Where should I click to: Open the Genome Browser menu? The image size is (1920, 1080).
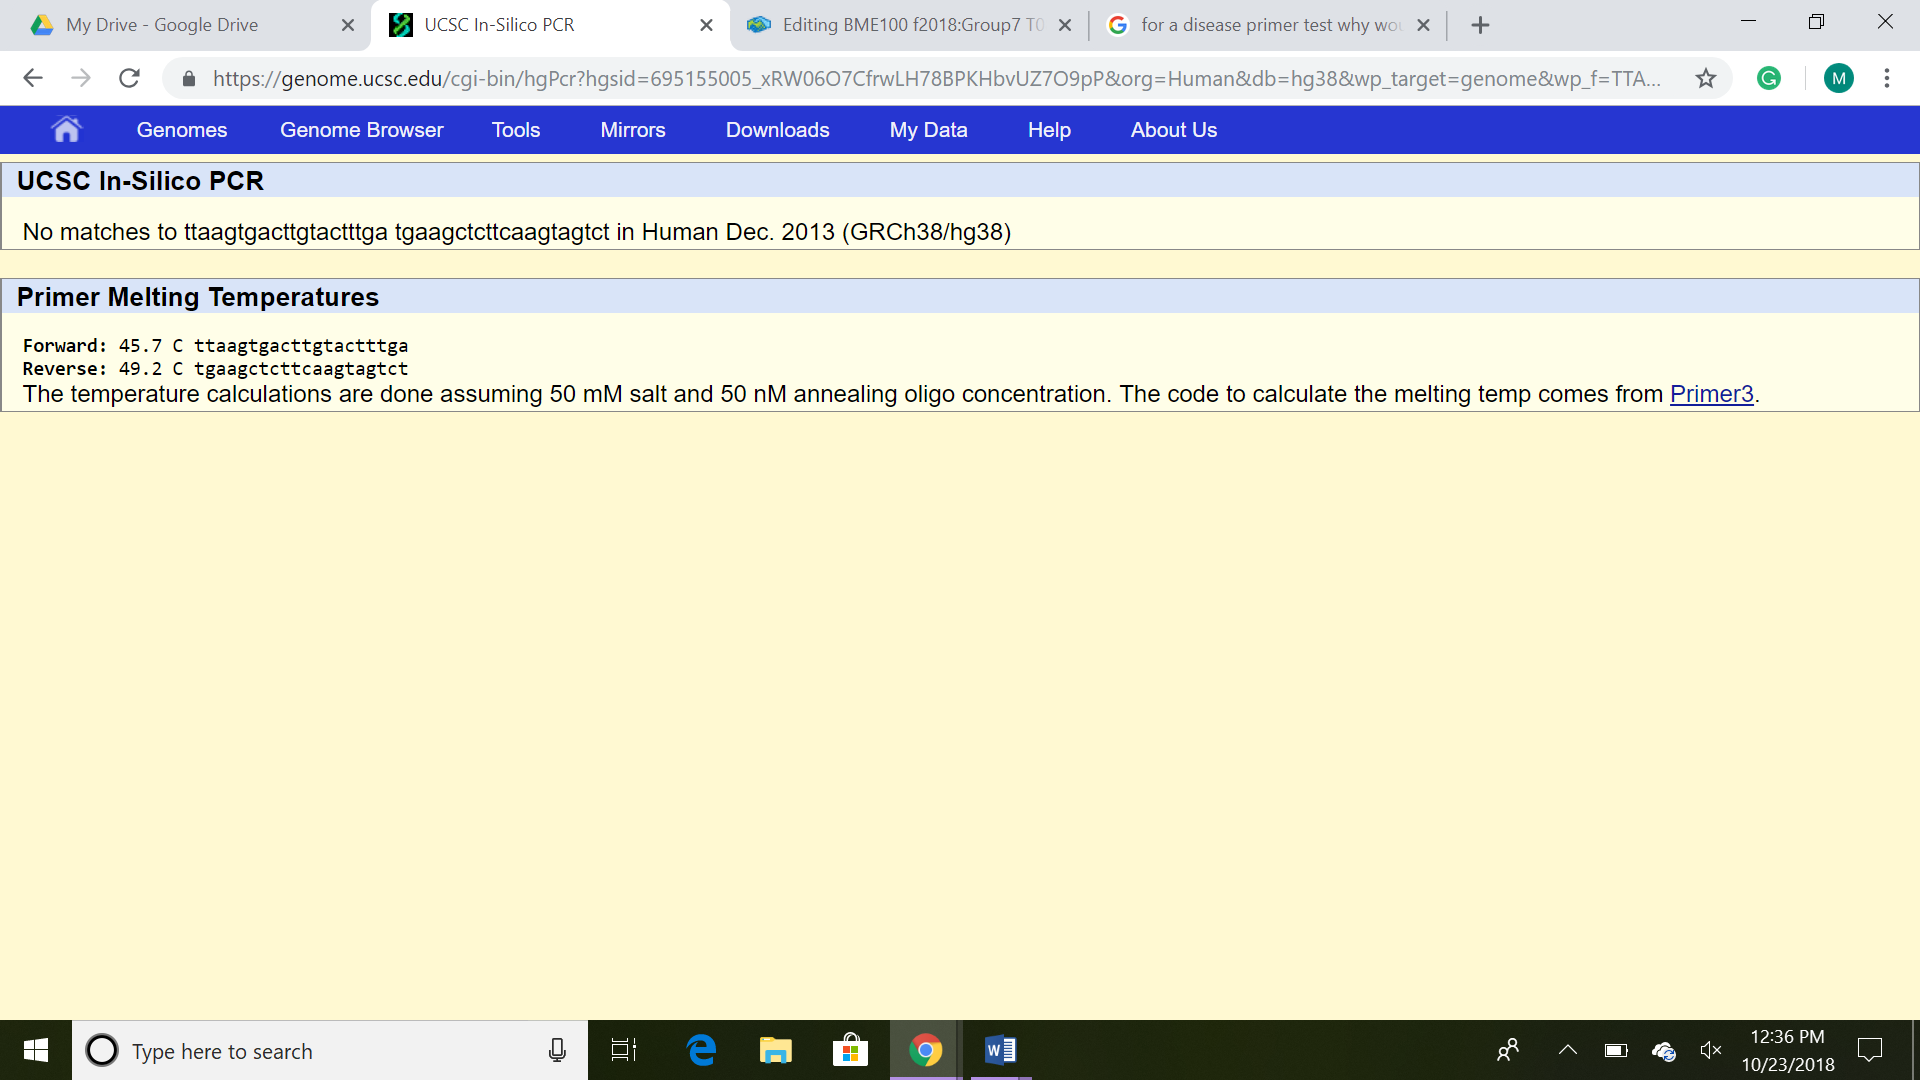pos(361,130)
